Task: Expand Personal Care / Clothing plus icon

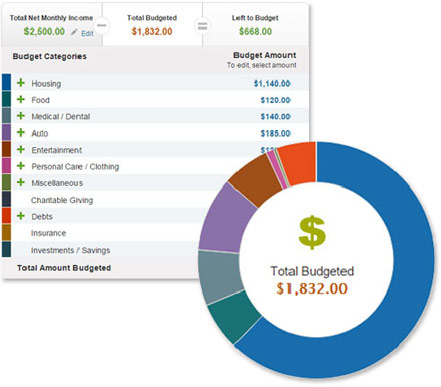Action: pos(21,166)
